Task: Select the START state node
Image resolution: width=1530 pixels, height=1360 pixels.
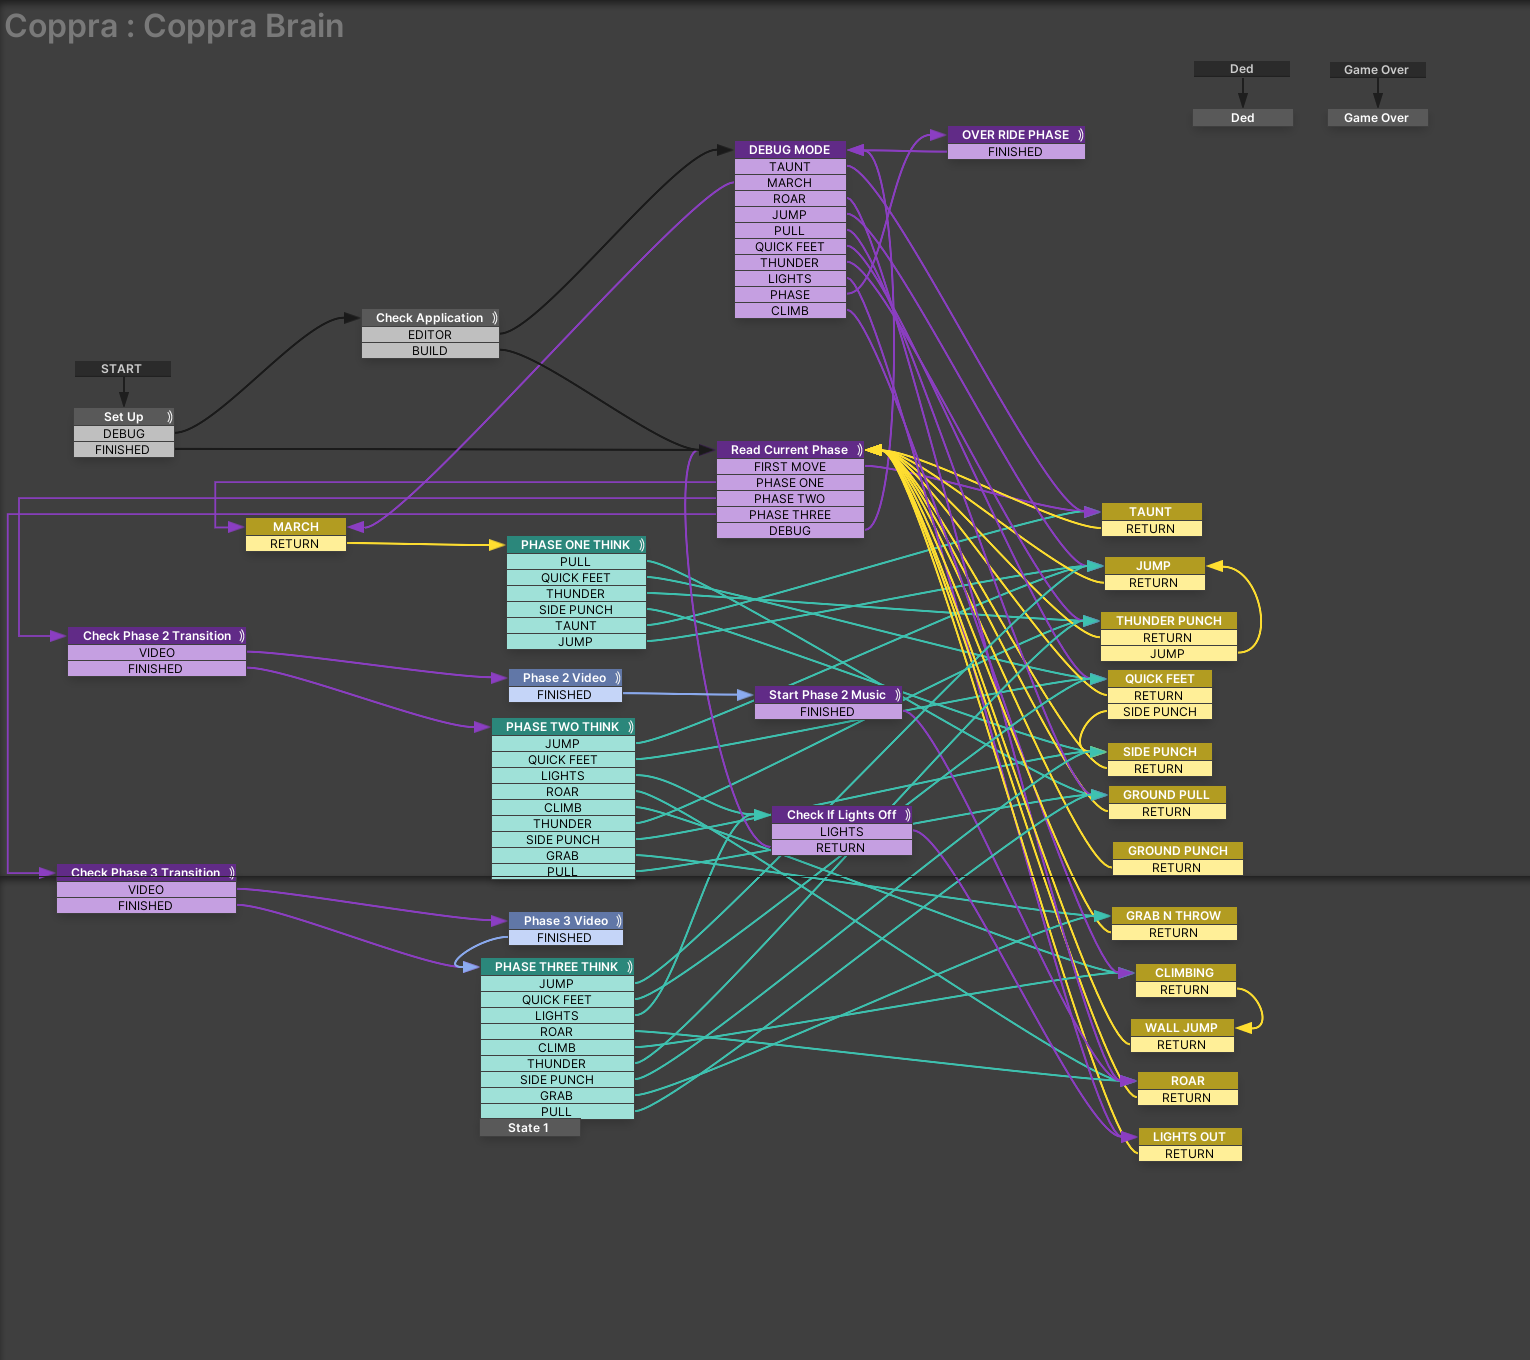Action: pos(122,369)
